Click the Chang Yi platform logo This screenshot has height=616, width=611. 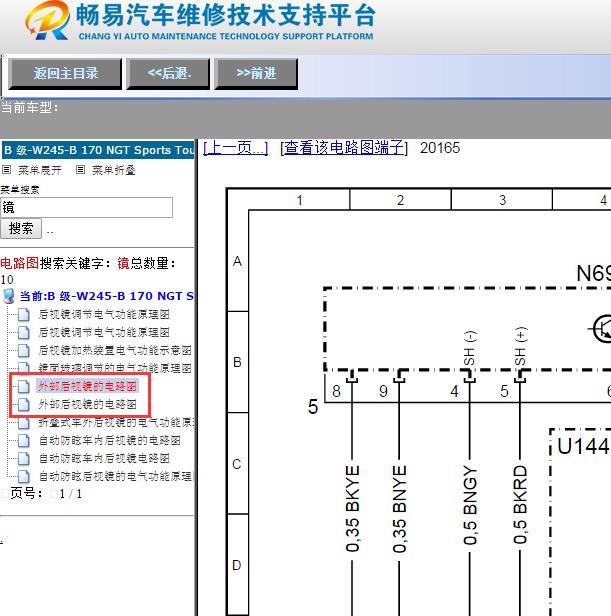tap(47, 20)
